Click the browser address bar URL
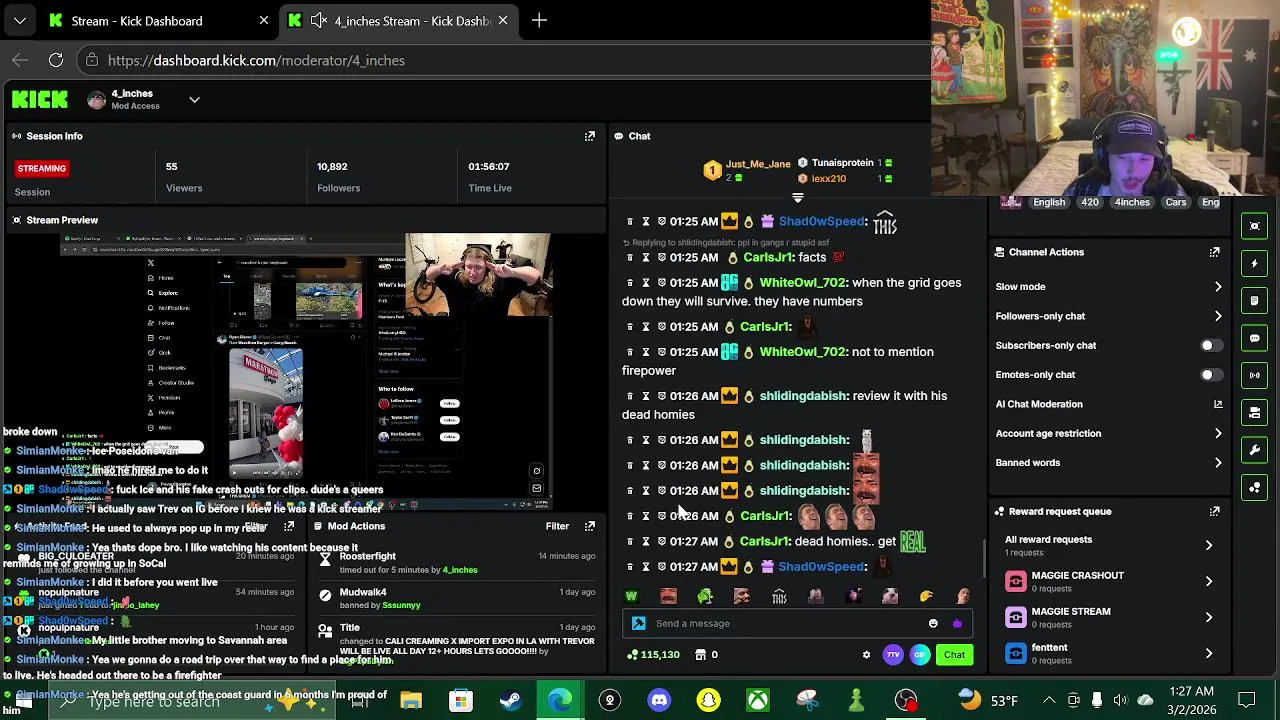The image size is (1280, 720). (256, 60)
